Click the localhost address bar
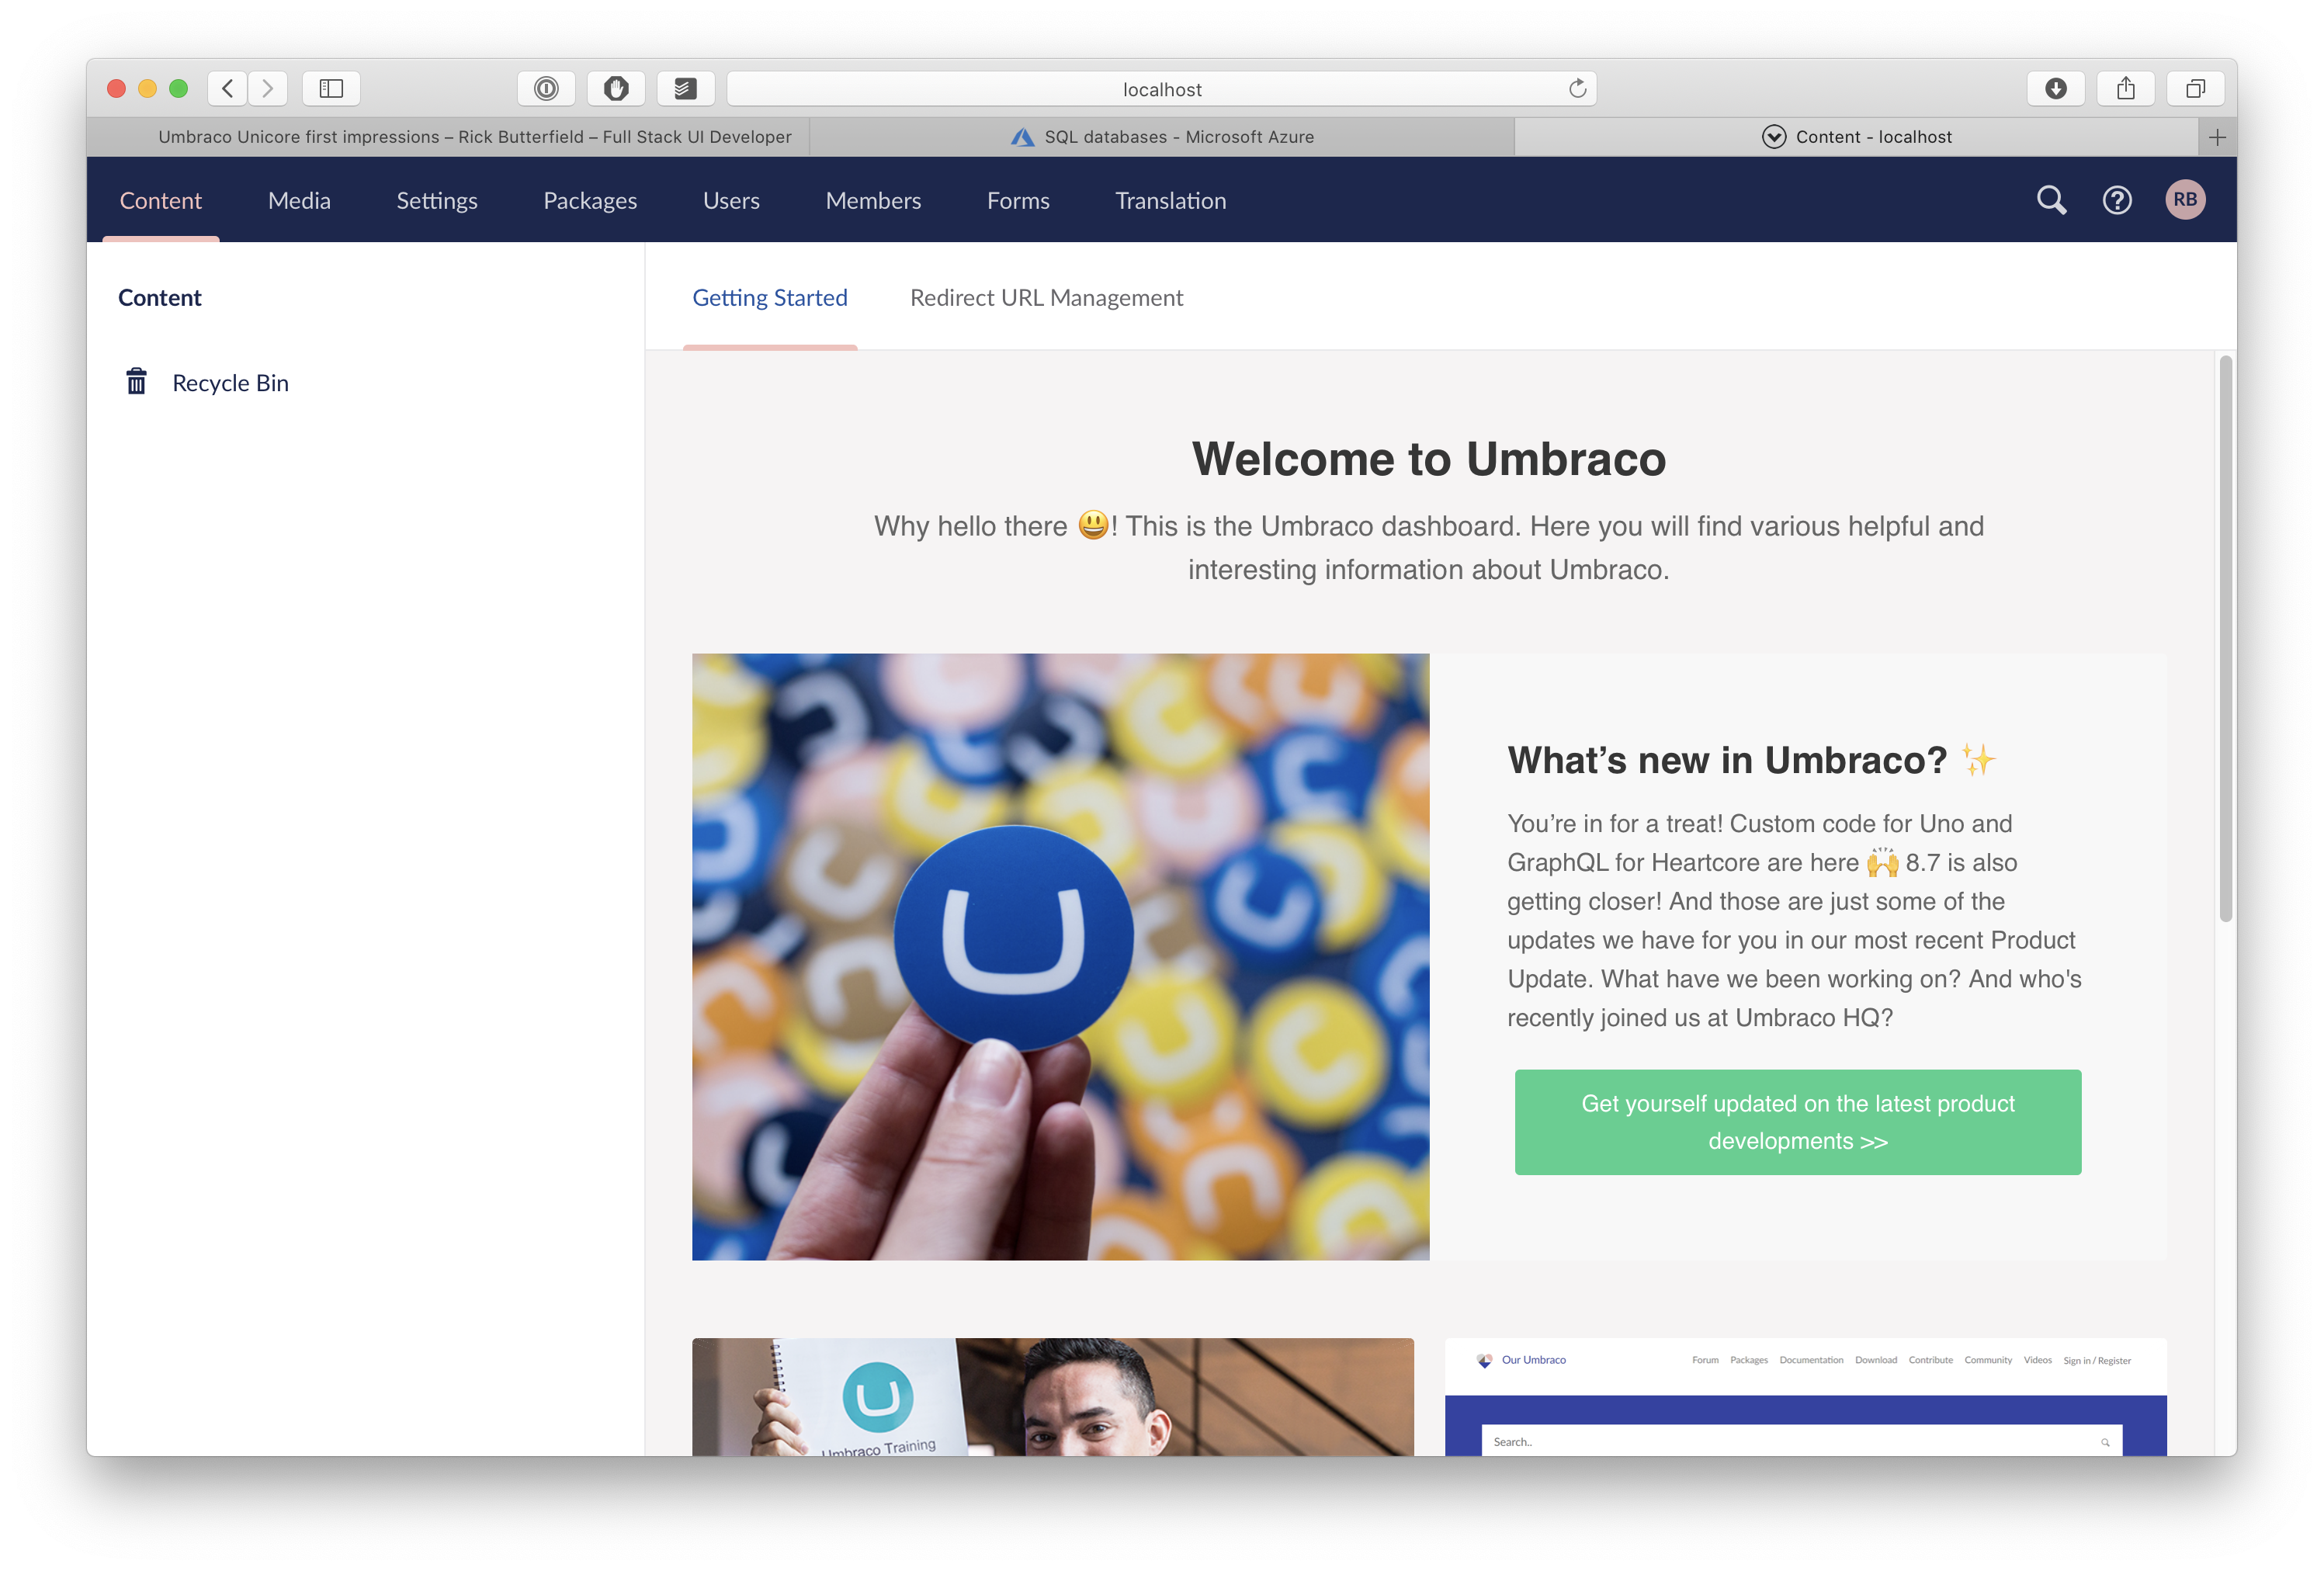Screen dimensions: 2324x1571 (x=1162, y=88)
